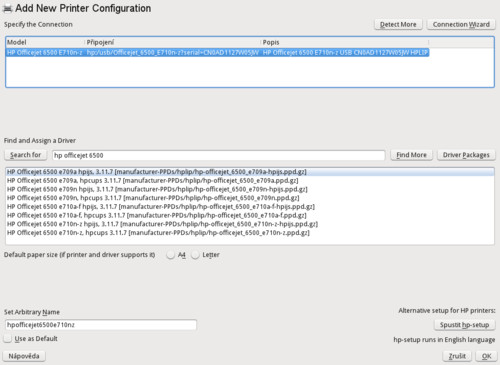Screen dimensions: 500x365
Task: Click the Model column header
Action: pyautogui.click(x=45, y=42)
